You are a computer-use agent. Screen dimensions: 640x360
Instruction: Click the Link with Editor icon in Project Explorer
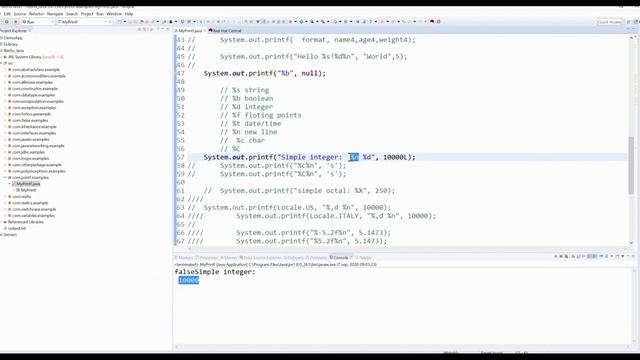point(145,30)
